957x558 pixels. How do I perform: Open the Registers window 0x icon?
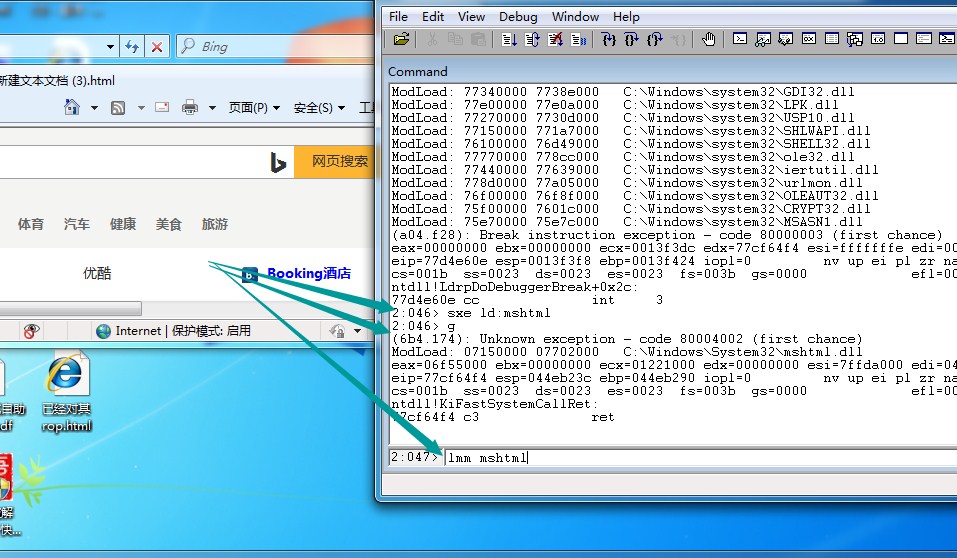[x=809, y=39]
